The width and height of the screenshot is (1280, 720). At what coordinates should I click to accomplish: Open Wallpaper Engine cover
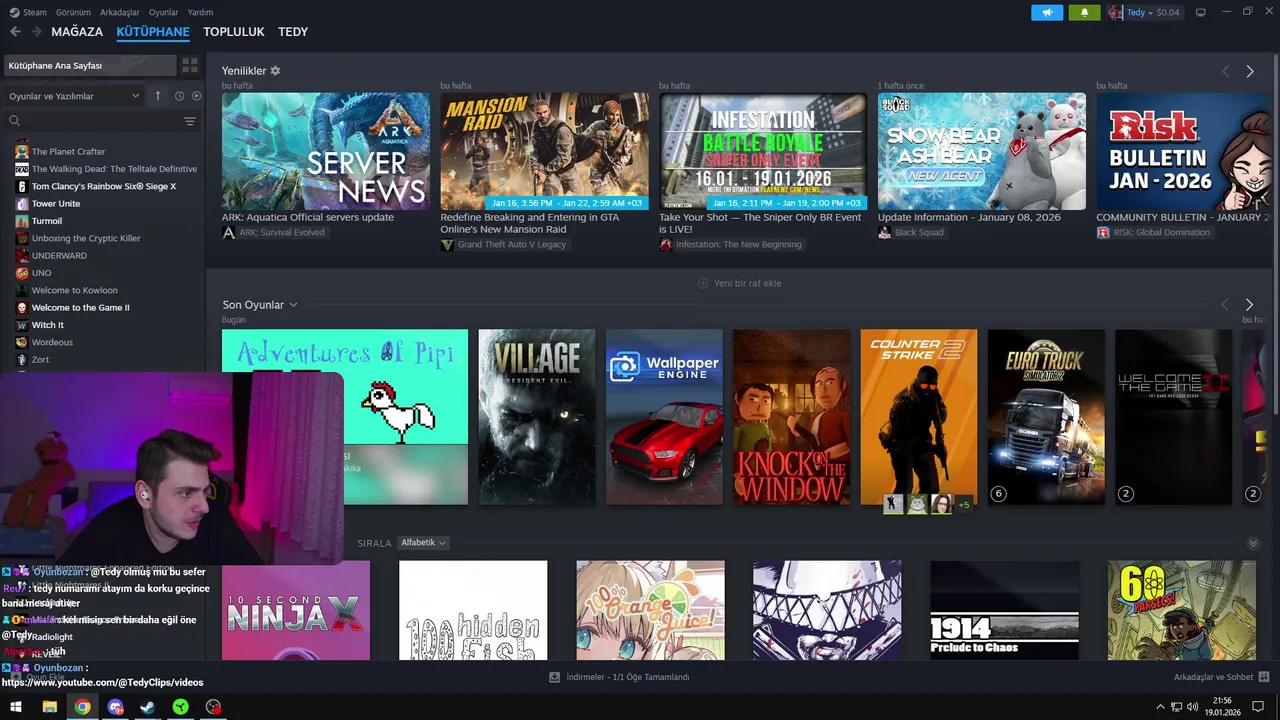664,417
